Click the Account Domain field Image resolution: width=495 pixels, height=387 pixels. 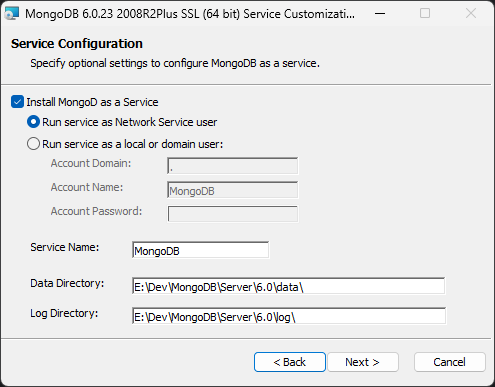[233, 166]
